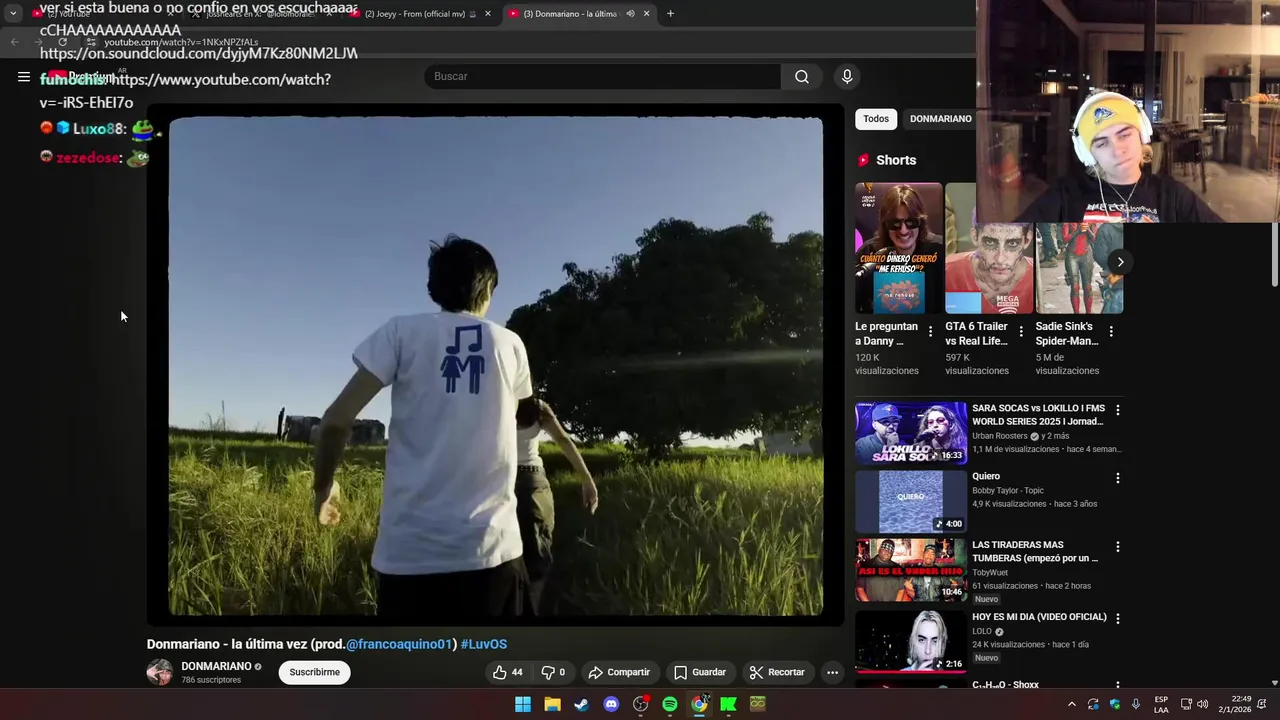Screen dimensions: 1280x720
Task: Open the clock and date panel
Action: tap(1235, 704)
